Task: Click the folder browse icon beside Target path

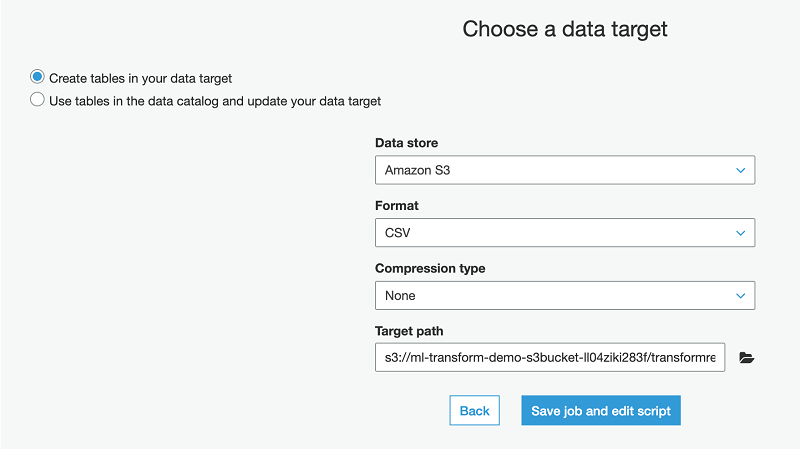Action: (x=746, y=358)
